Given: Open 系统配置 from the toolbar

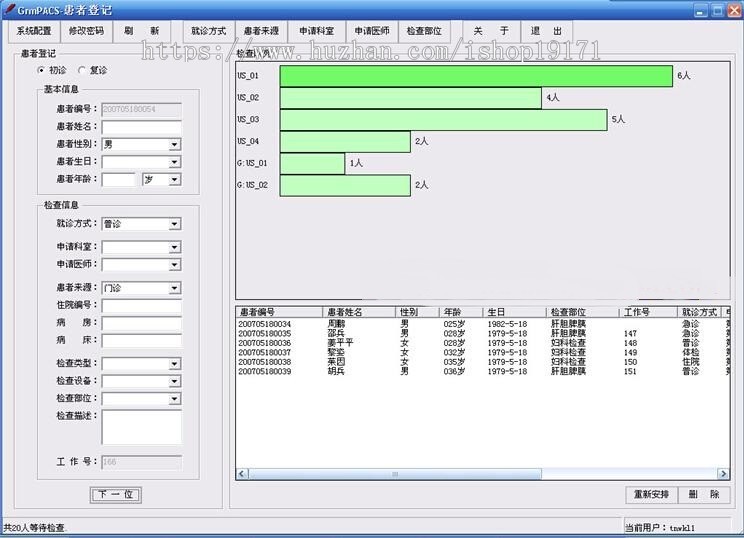Looking at the screenshot, I should (34, 31).
